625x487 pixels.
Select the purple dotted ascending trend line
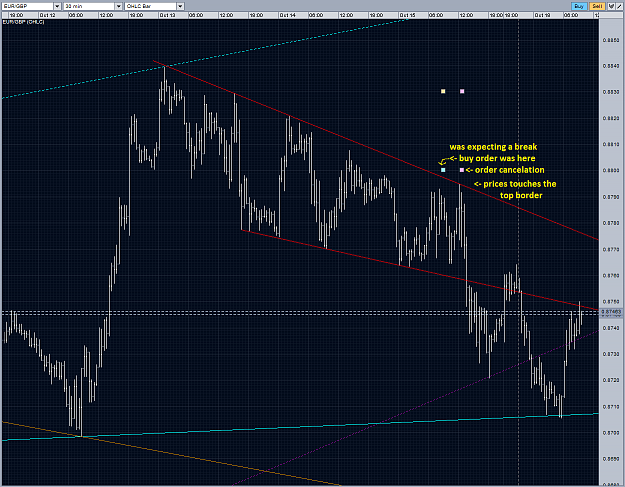(x=415, y=408)
